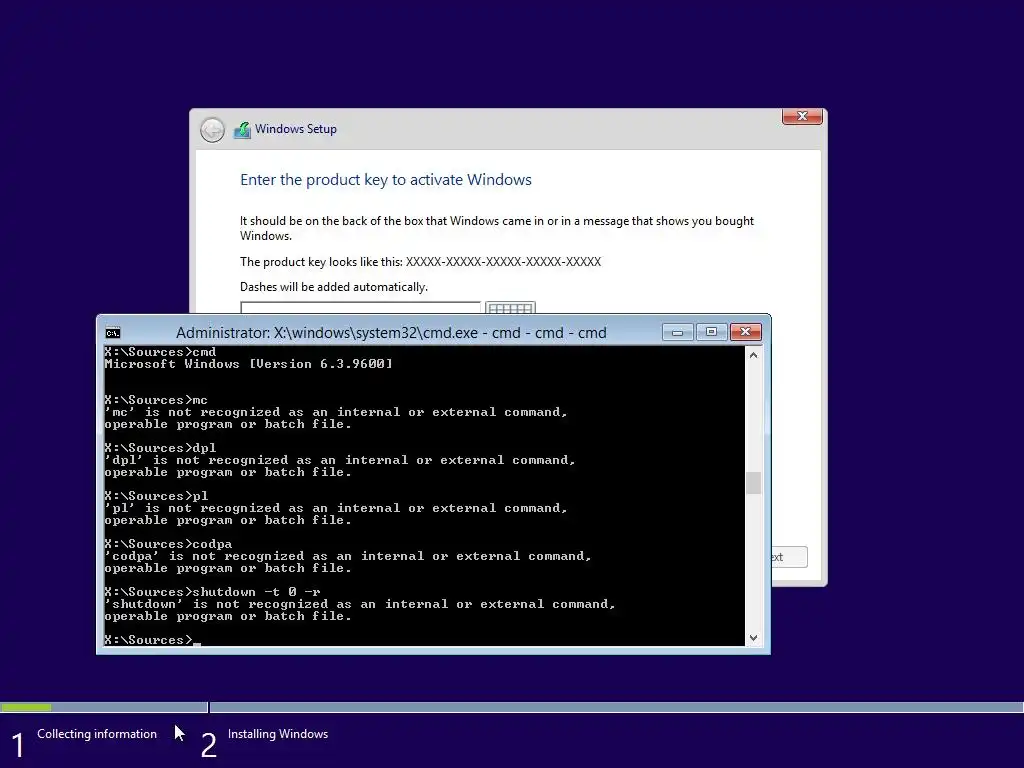Click the Windows Setup title icon
This screenshot has width=1024, height=768.
[x=242, y=130]
